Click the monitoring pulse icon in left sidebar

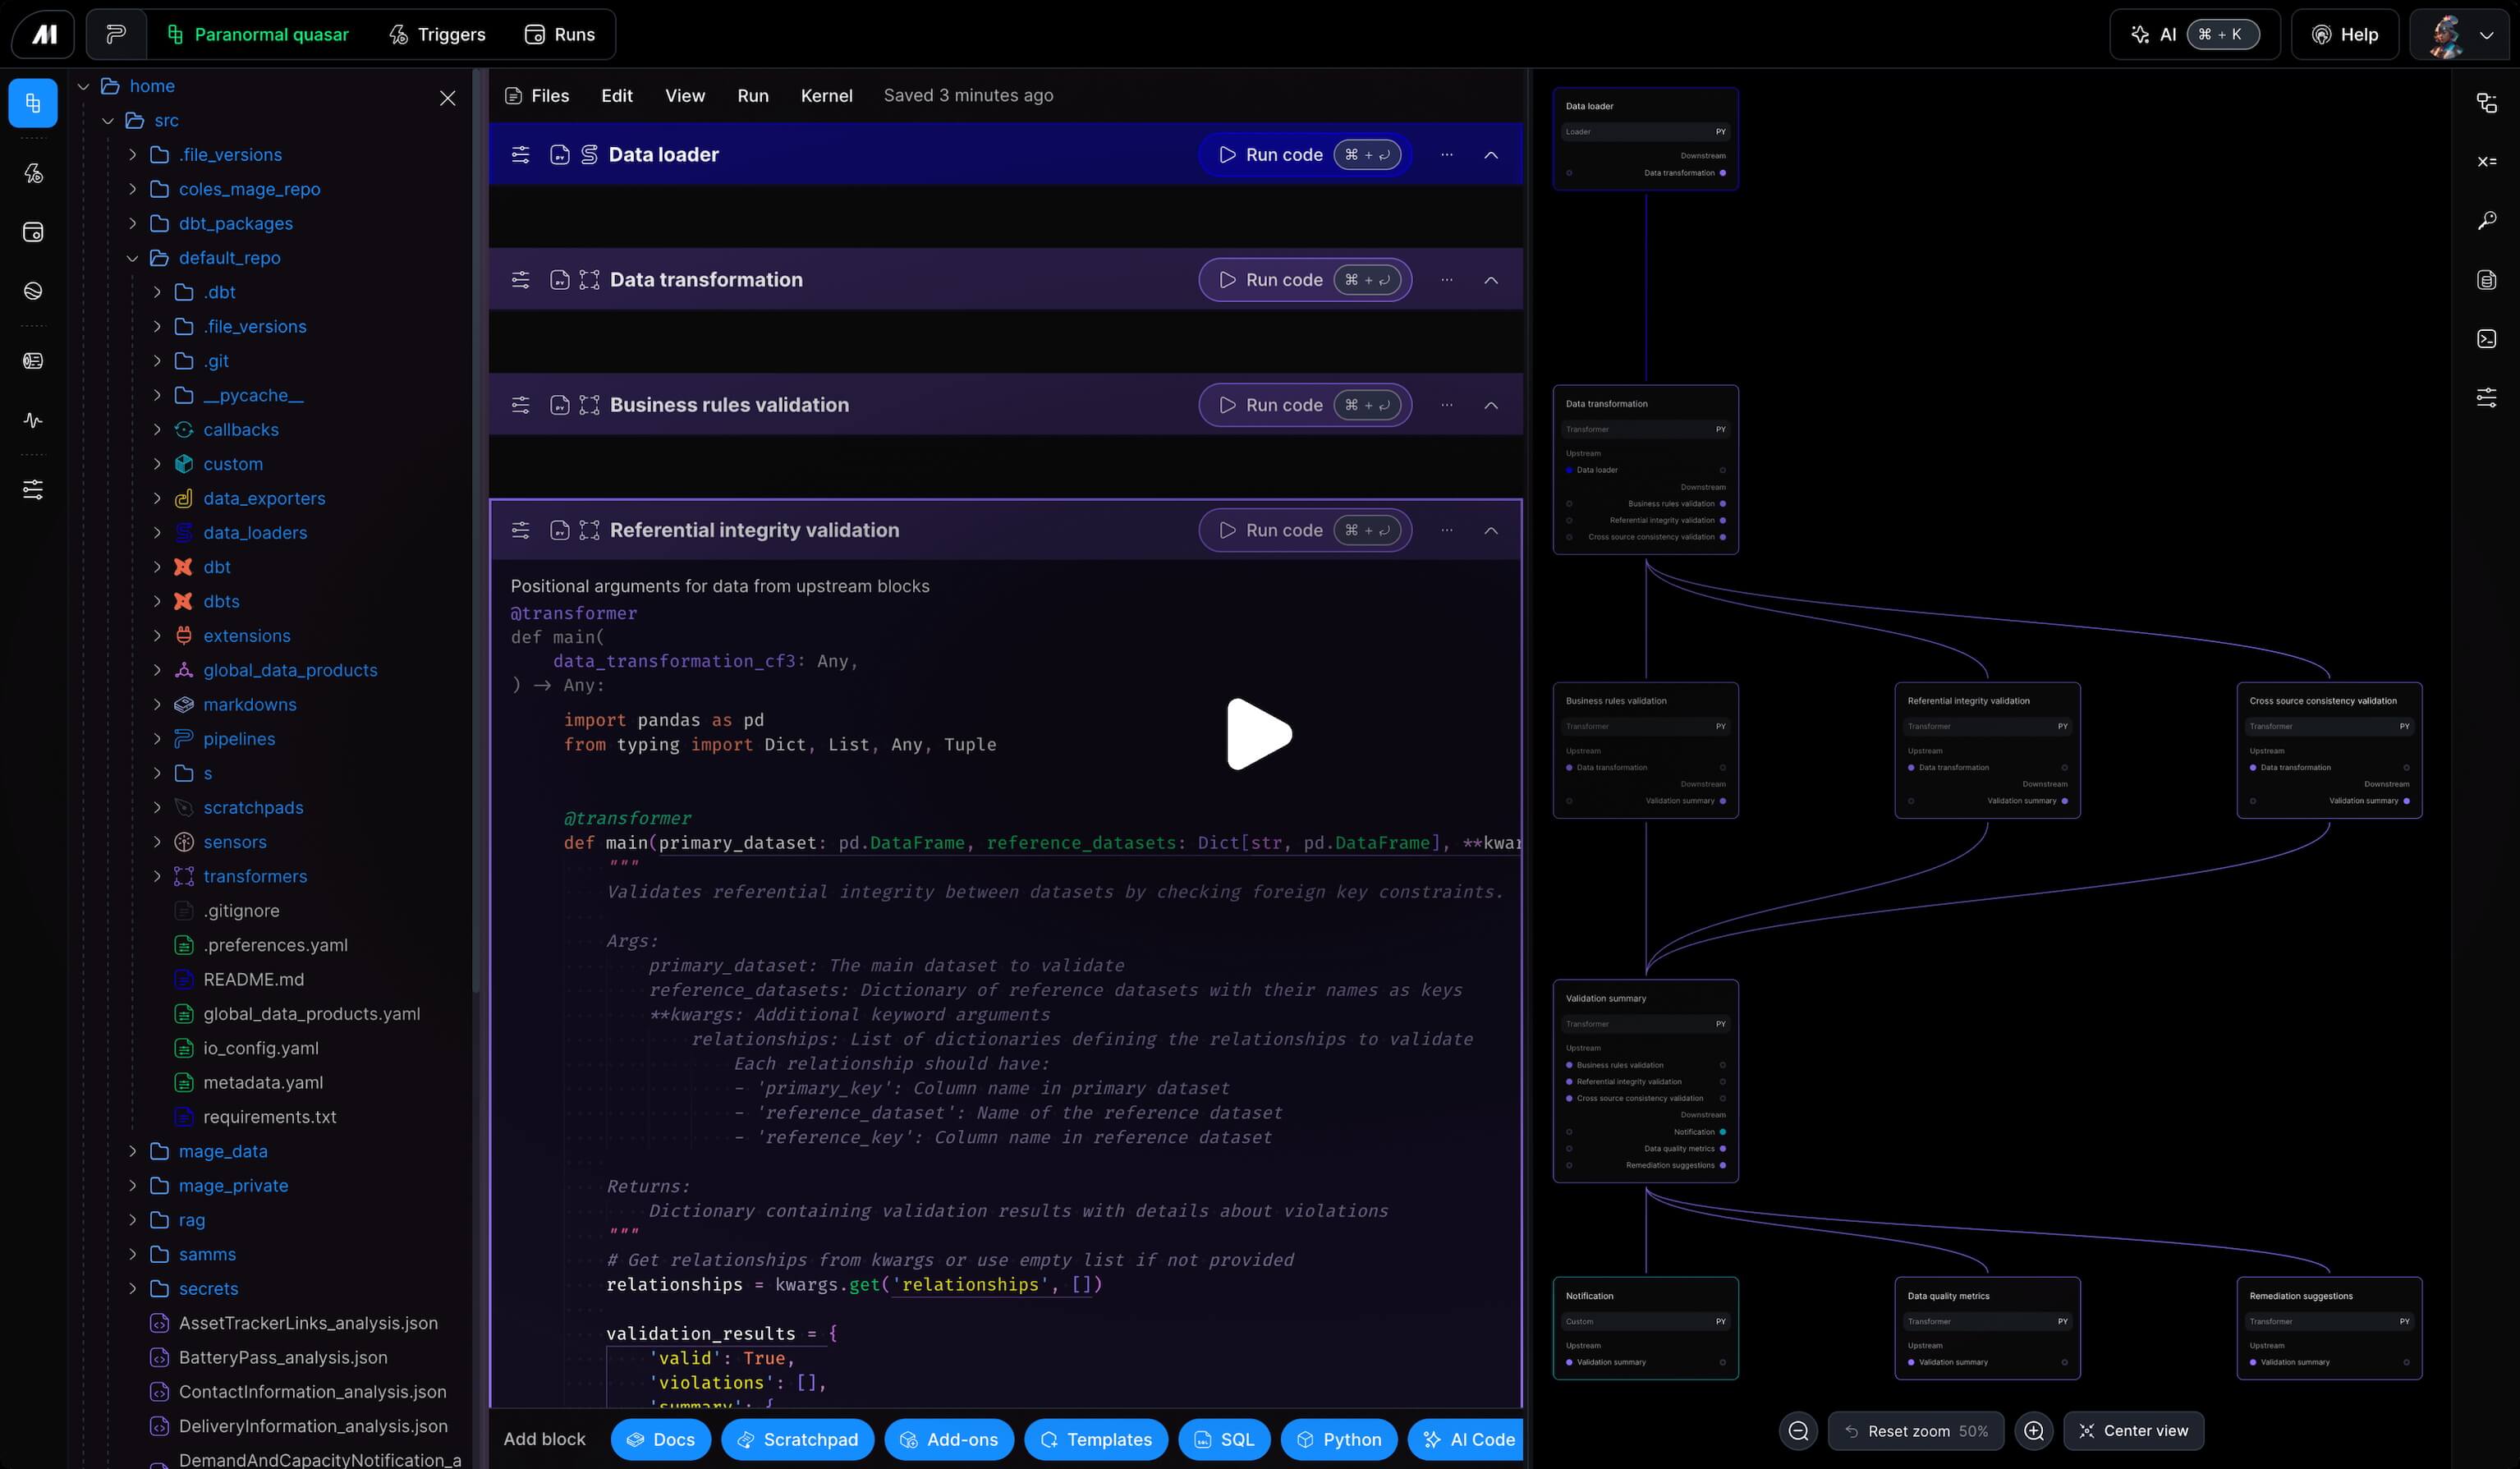33,420
